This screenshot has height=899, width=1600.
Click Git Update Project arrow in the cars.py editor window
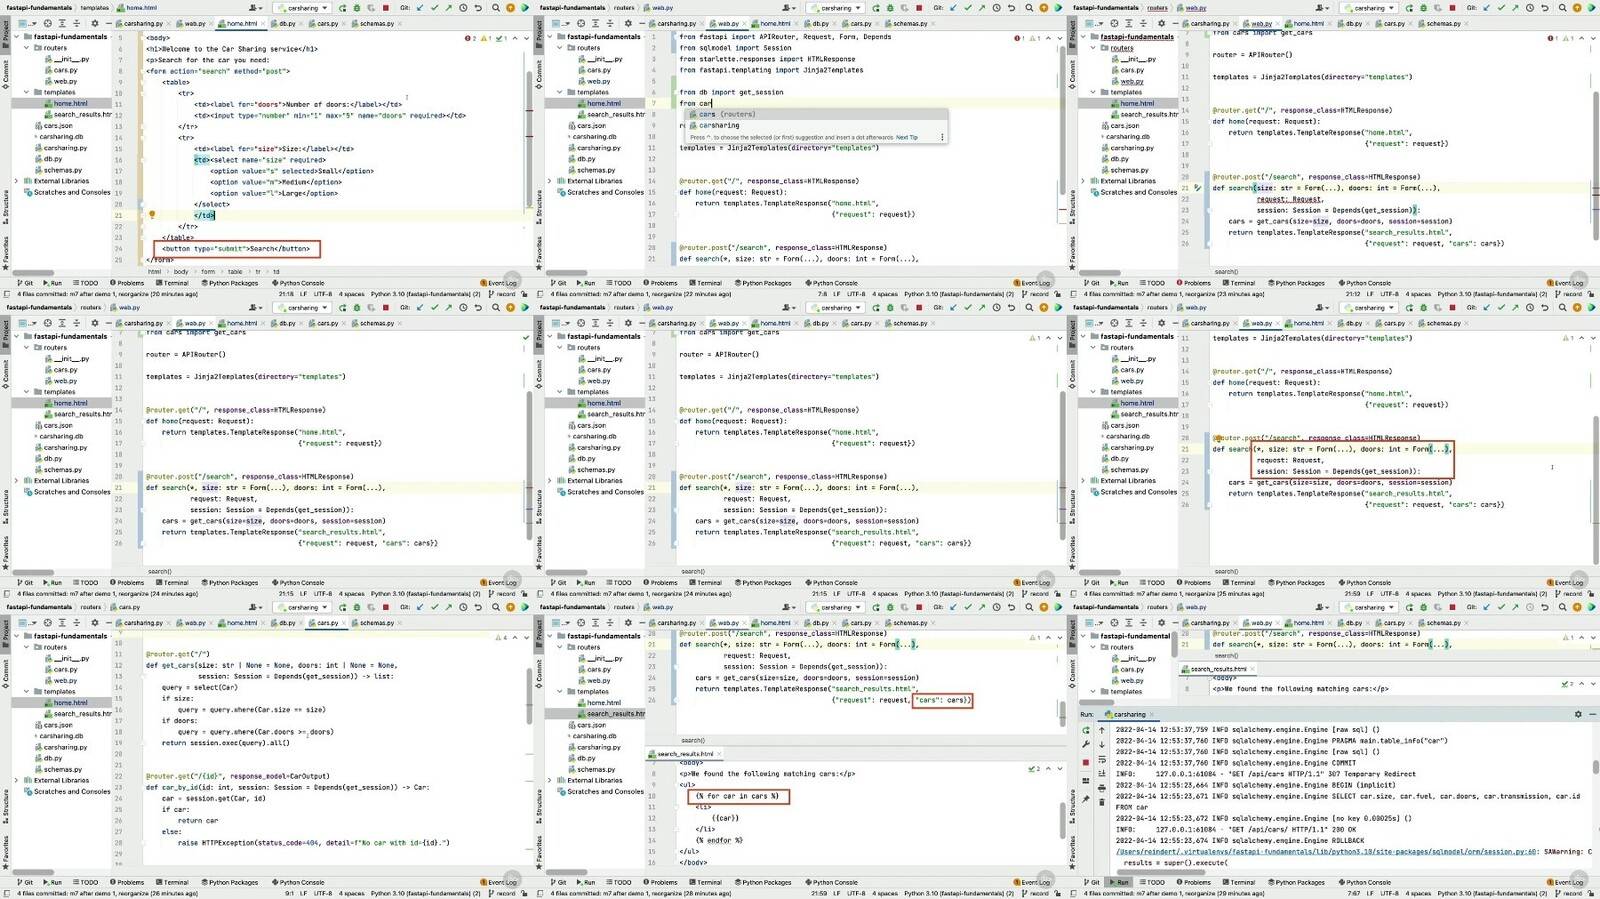pos(421,607)
